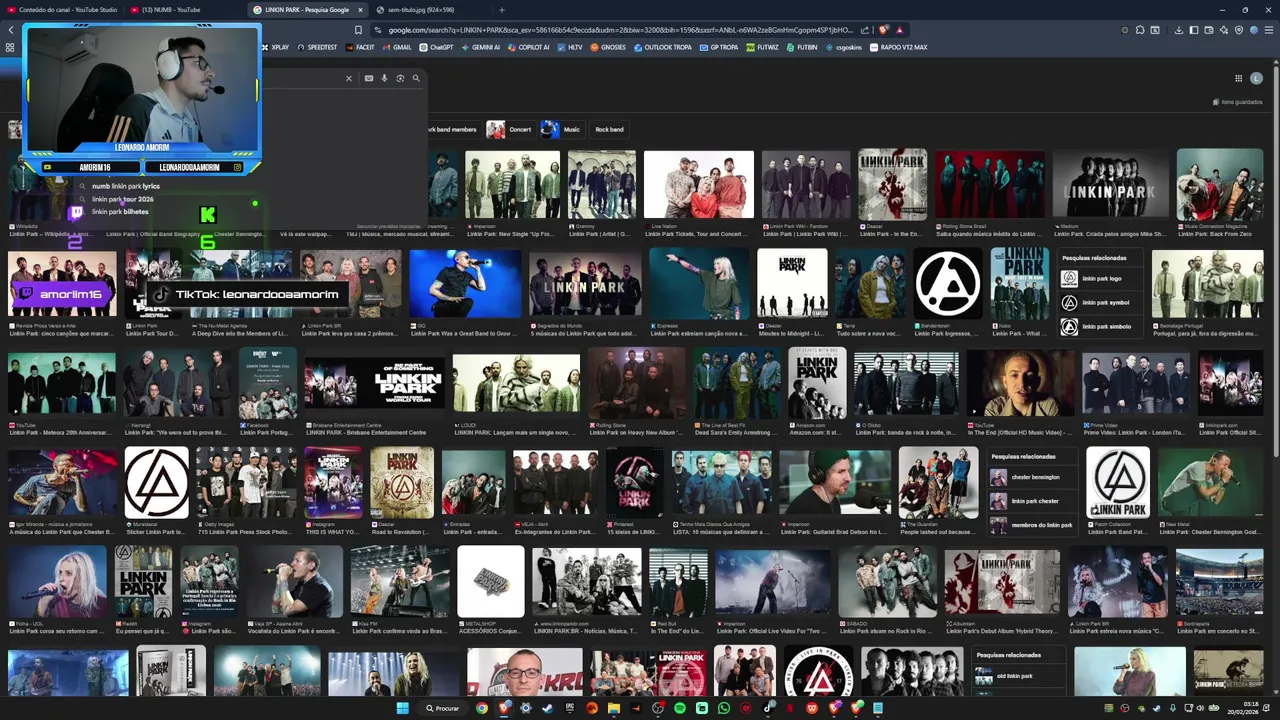This screenshot has height=720, width=1280.
Task: Open the GP TROPA bookmark
Action: point(720,47)
